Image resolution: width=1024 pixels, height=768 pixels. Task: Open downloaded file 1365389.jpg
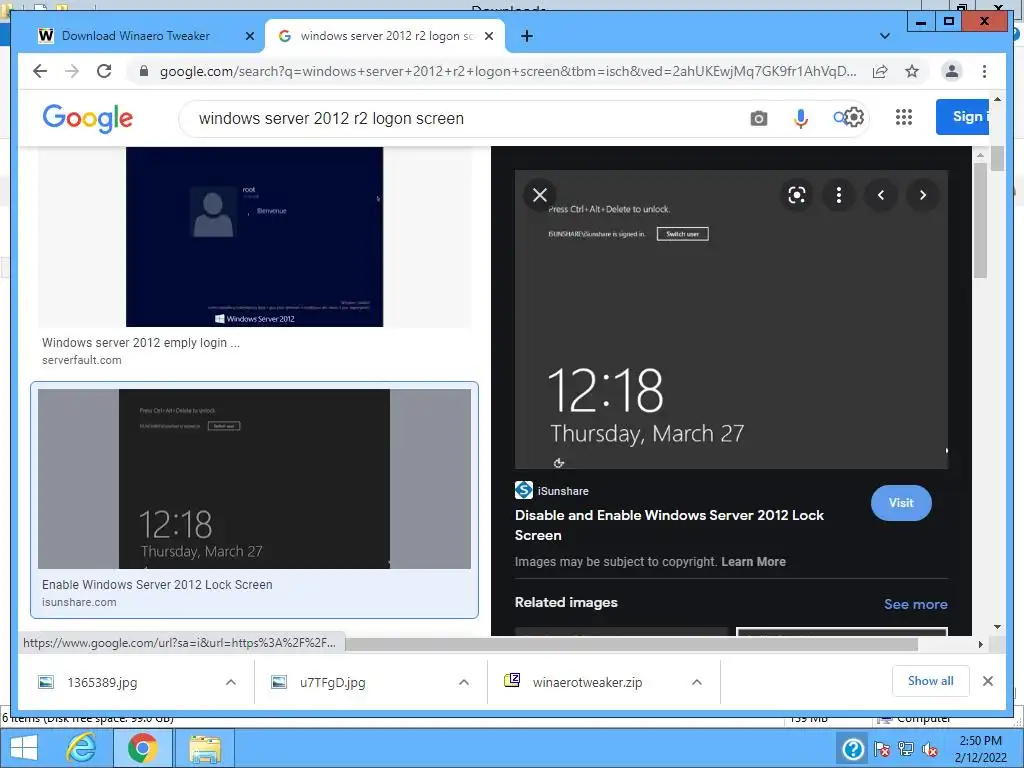tap(102, 682)
